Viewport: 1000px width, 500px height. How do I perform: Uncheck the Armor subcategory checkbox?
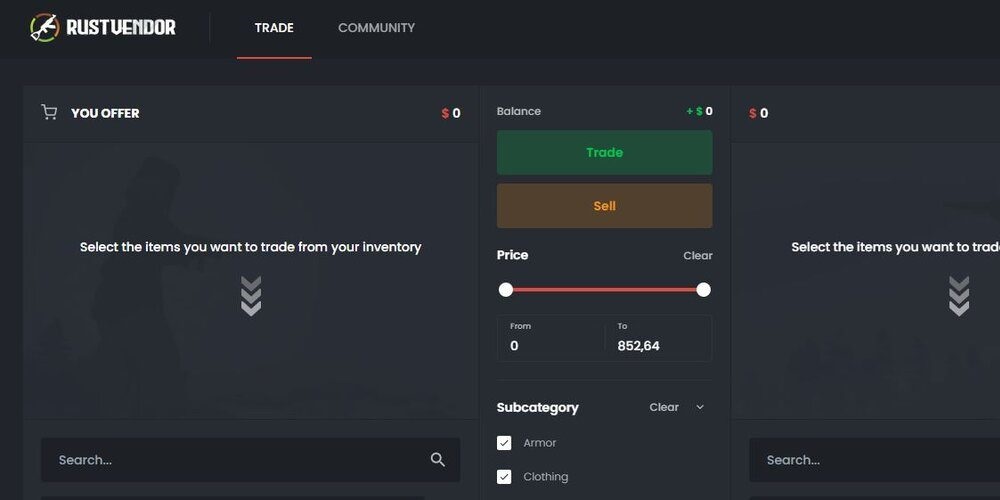point(504,443)
